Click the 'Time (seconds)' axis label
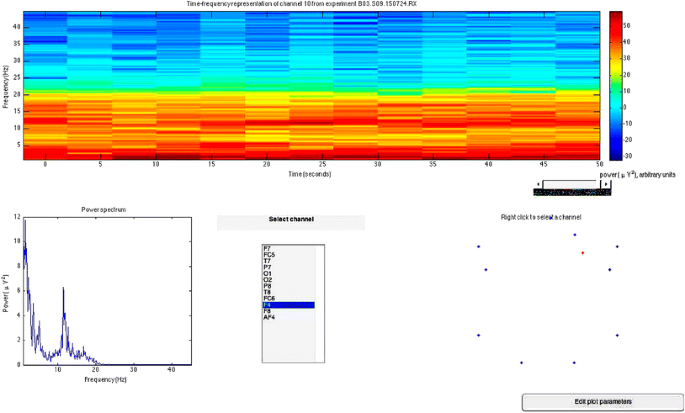The height and width of the screenshot is (413, 685). (310, 174)
